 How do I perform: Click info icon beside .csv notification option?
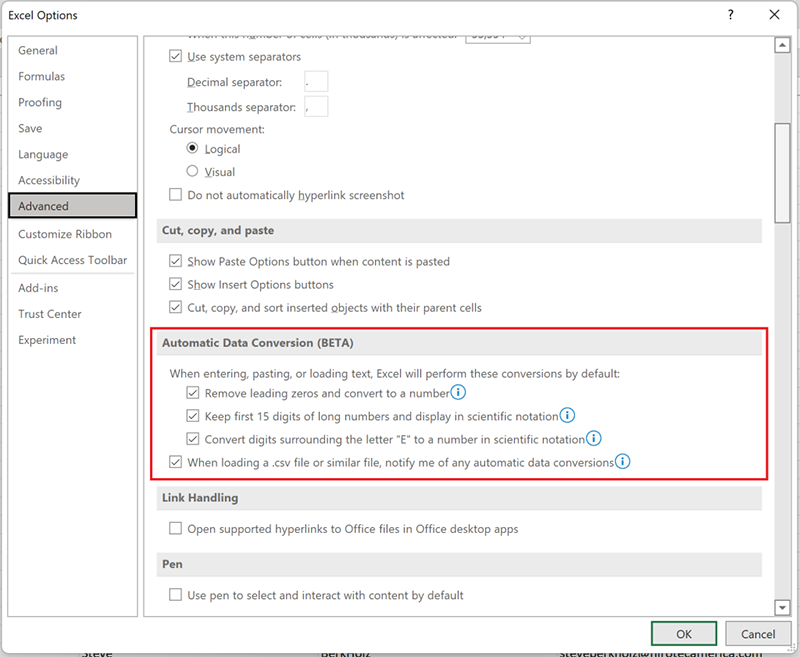[x=622, y=462]
